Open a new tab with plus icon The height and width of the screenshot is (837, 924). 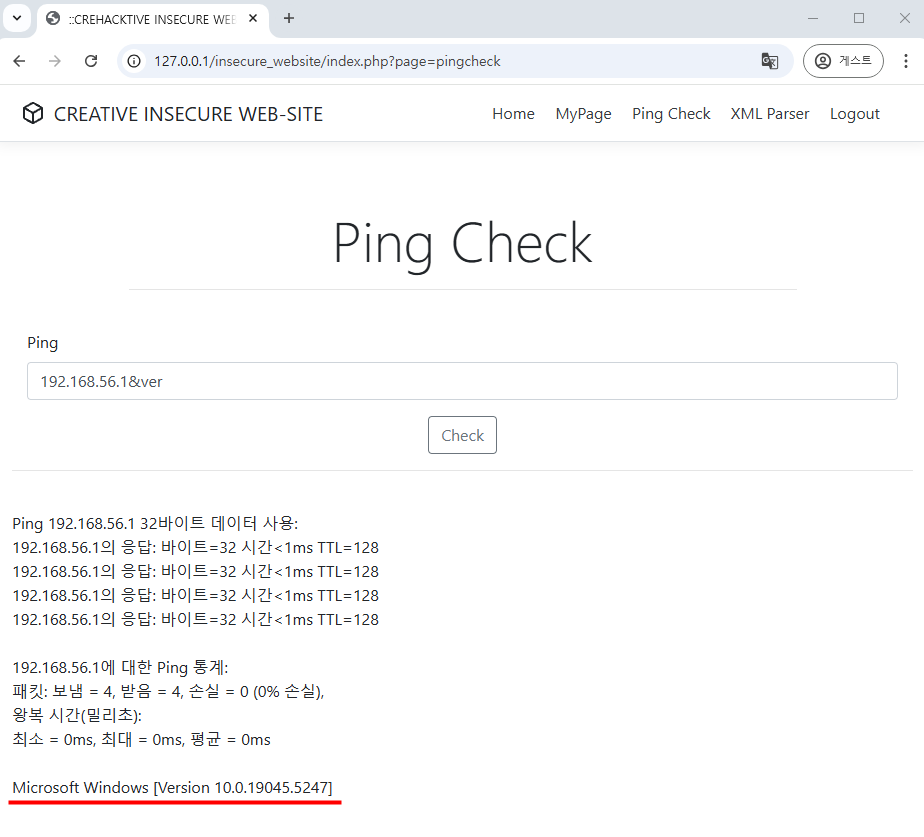[x=289, y=18]
